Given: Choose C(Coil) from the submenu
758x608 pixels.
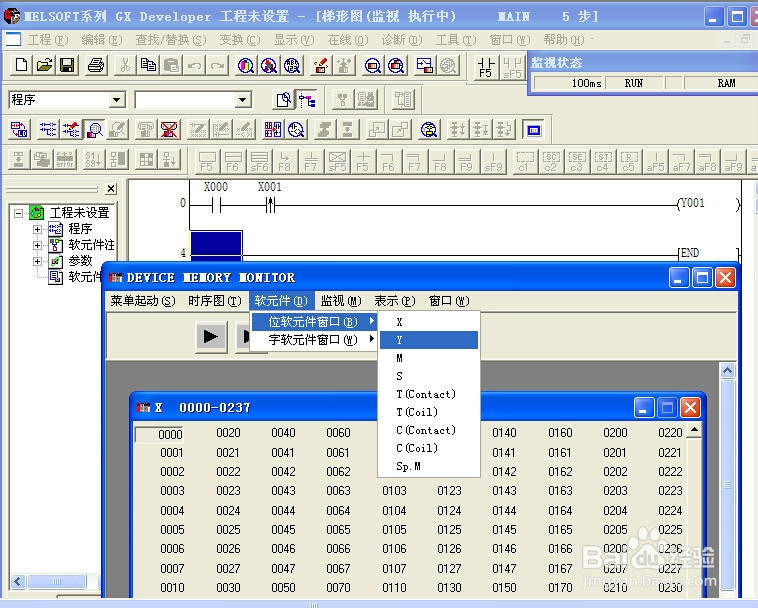Looking at the screenshot, I should tap(429, 449).
